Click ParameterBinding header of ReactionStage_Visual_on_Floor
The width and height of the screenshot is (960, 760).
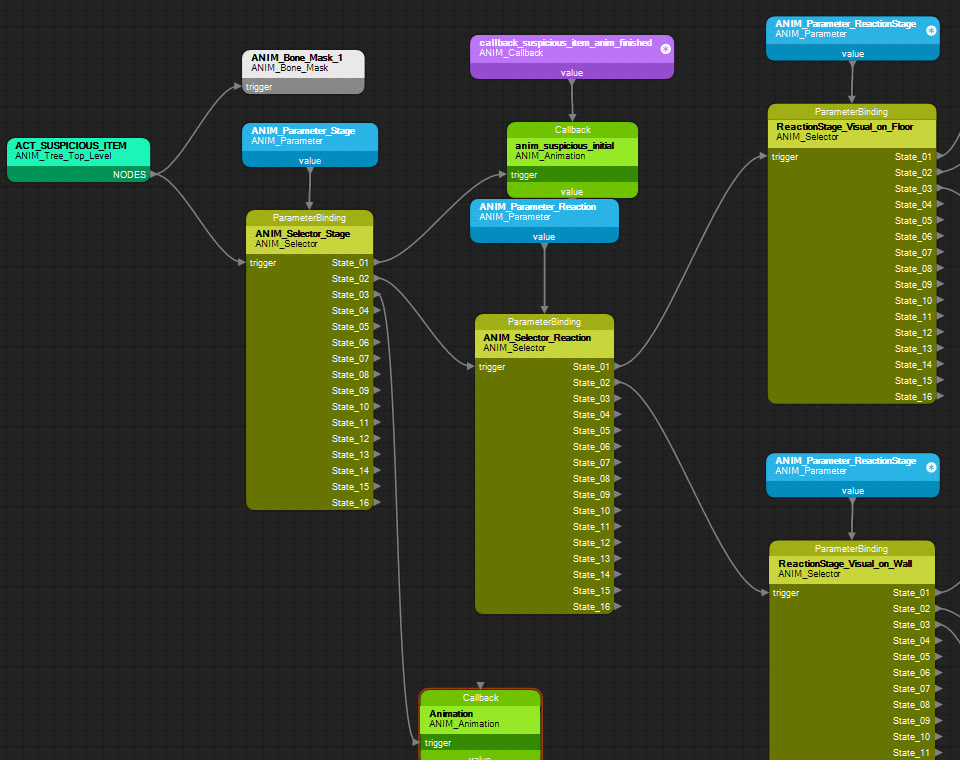coord(852,112)
